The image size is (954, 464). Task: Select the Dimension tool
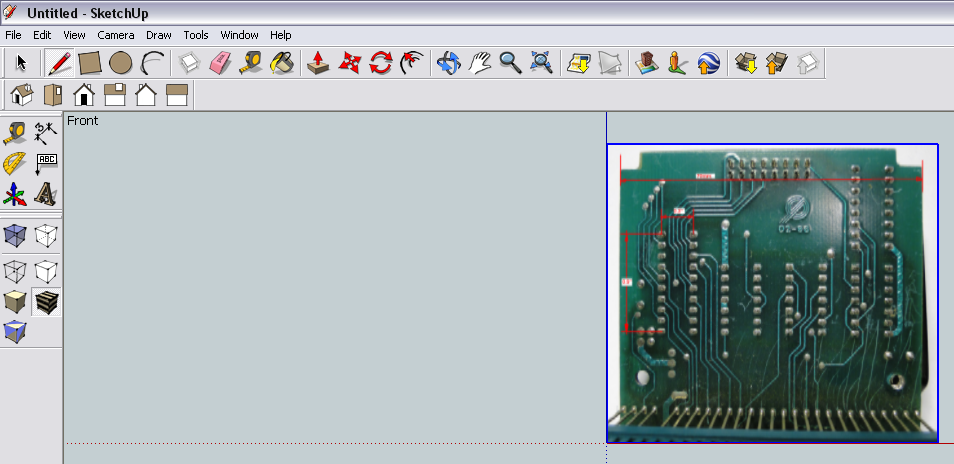tap(46, 133)
